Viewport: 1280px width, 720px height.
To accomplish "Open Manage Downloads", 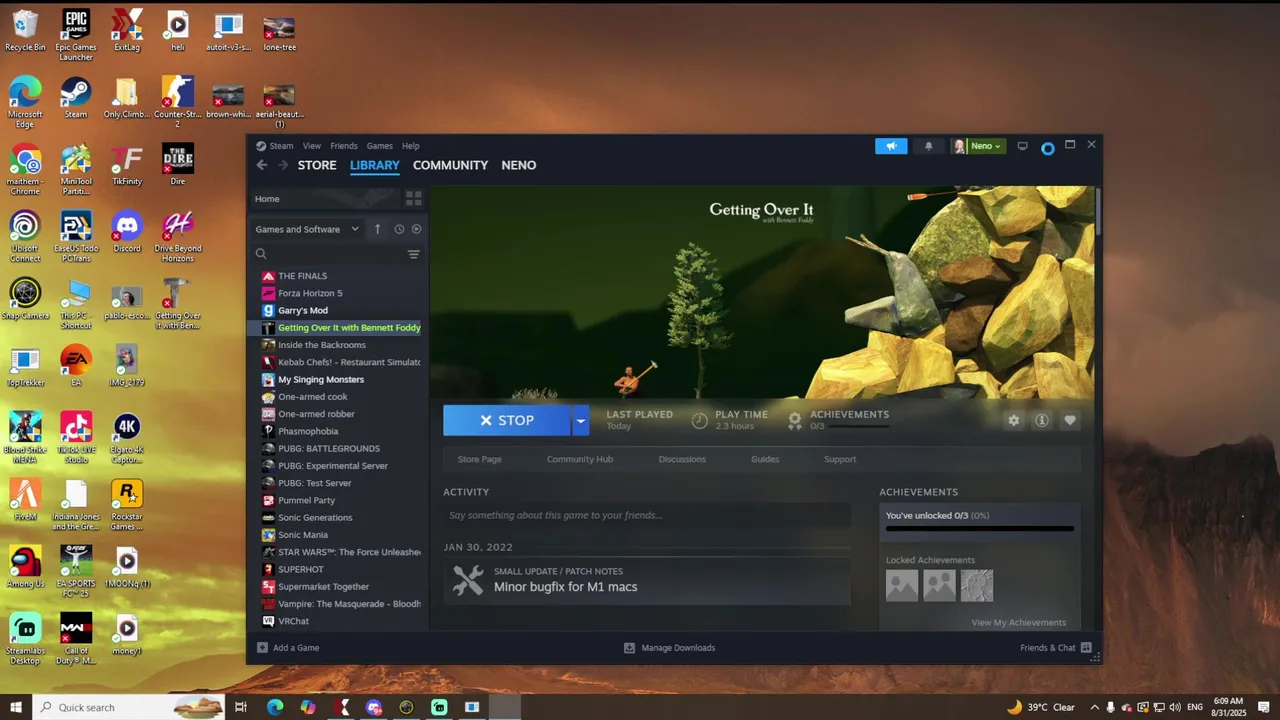I will pyautogui.click(x=669, y=648).
